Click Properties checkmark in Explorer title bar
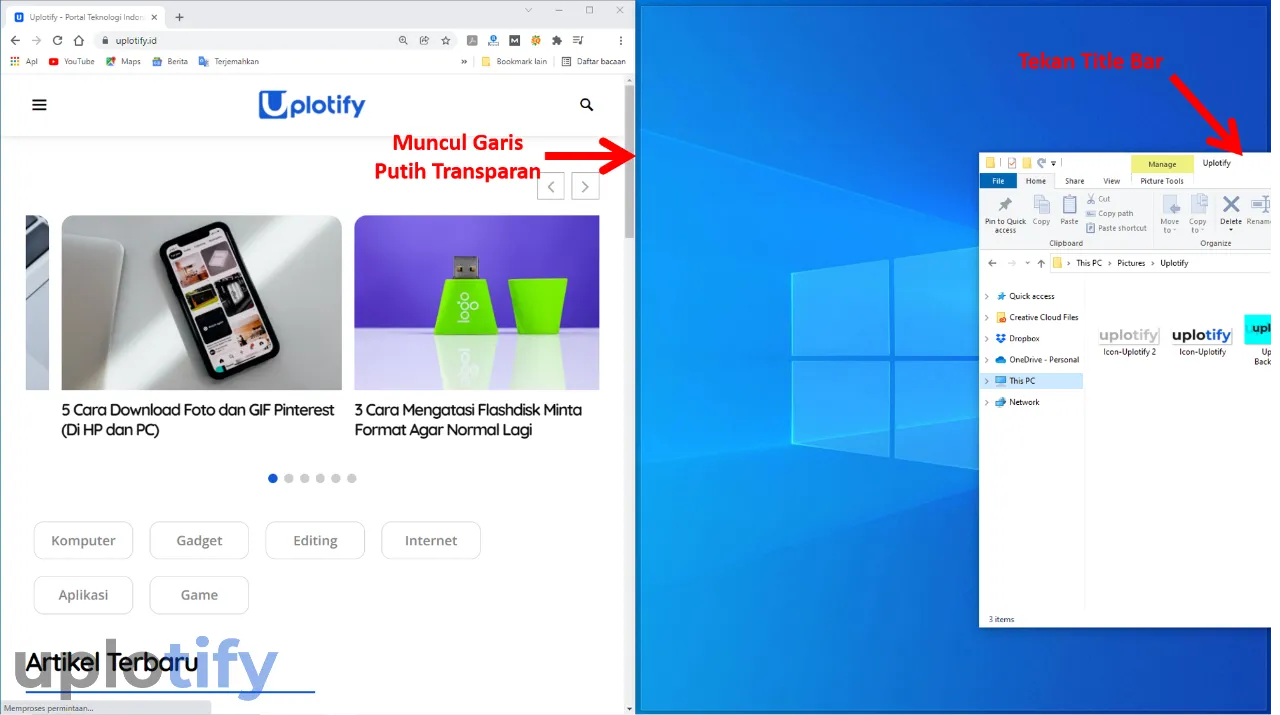The height and width of the screenshot is (715, 1280). click(1012, 163)
